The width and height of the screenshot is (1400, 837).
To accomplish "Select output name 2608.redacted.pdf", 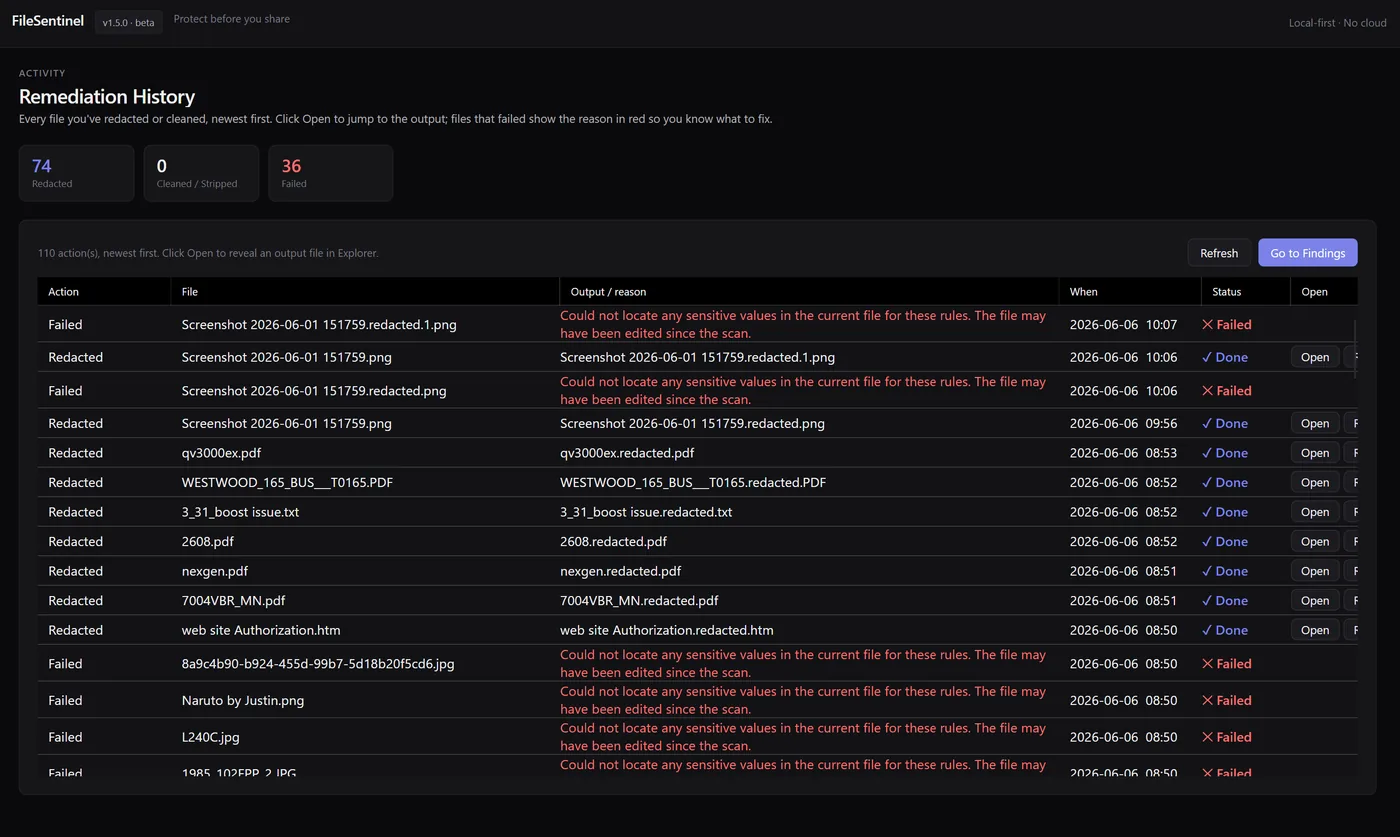I will click(613, 541).
